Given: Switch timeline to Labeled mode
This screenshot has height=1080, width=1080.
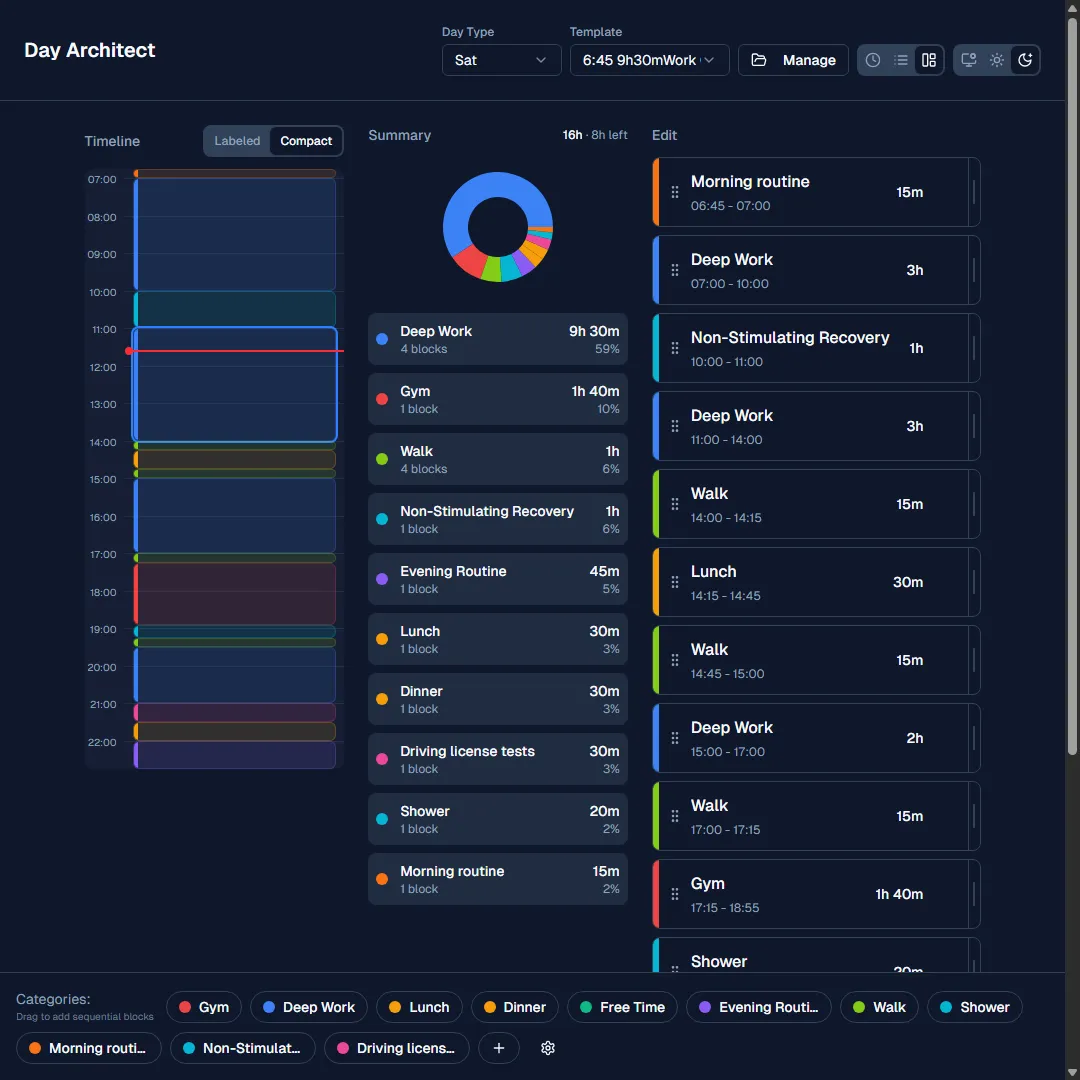Looking at the screenshot, I should [x=237, y=141].
